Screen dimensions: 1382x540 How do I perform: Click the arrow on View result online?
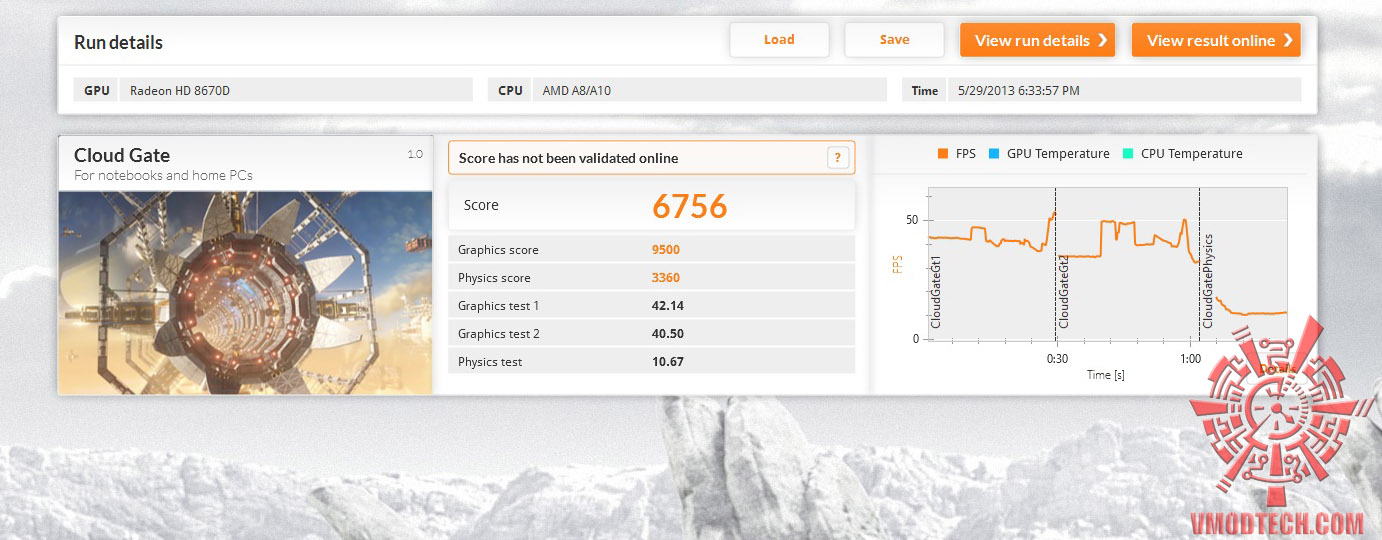point(1288,40)
